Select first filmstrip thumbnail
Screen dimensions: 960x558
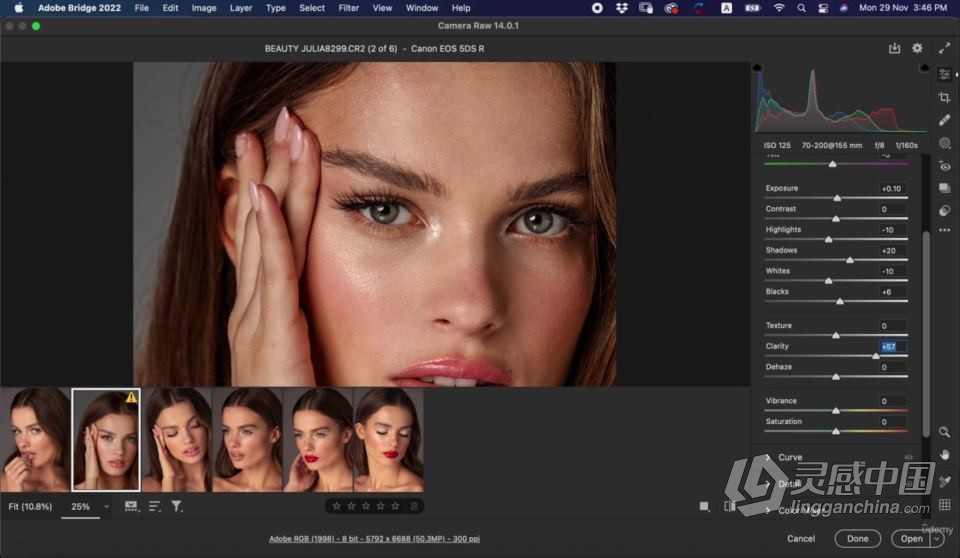coord(35,439)
